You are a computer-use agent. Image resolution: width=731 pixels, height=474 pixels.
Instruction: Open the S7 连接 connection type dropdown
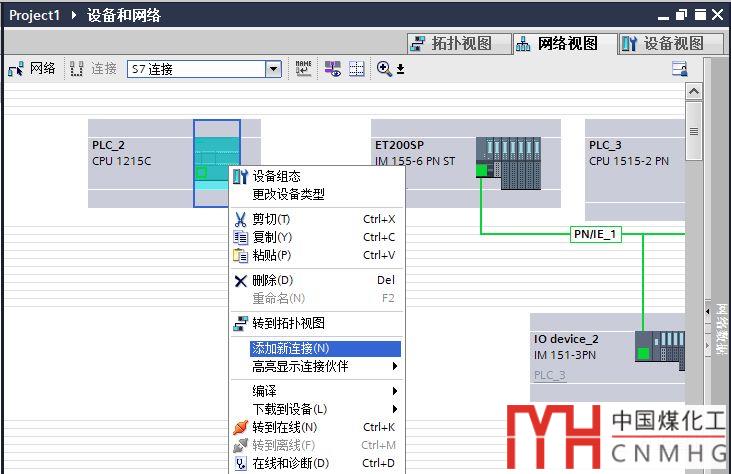click(x=273, y=69)
